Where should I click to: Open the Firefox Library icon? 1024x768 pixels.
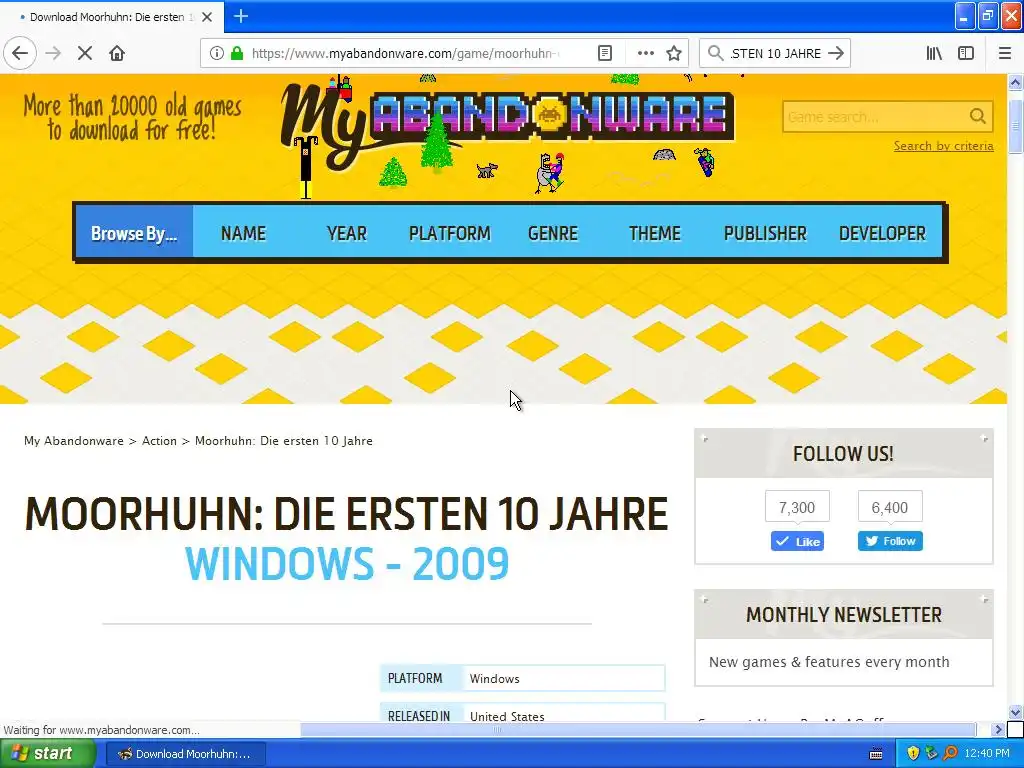click(935, 54)
